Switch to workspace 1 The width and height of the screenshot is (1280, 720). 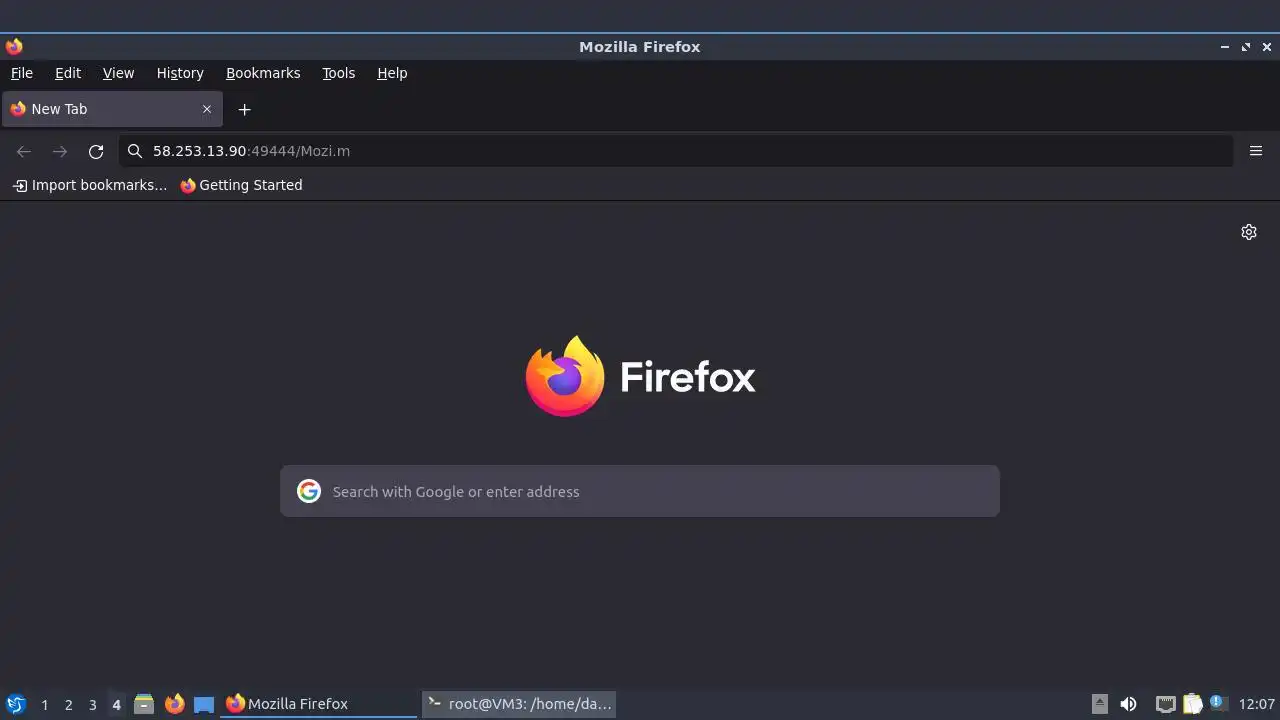tap(44, 705)
